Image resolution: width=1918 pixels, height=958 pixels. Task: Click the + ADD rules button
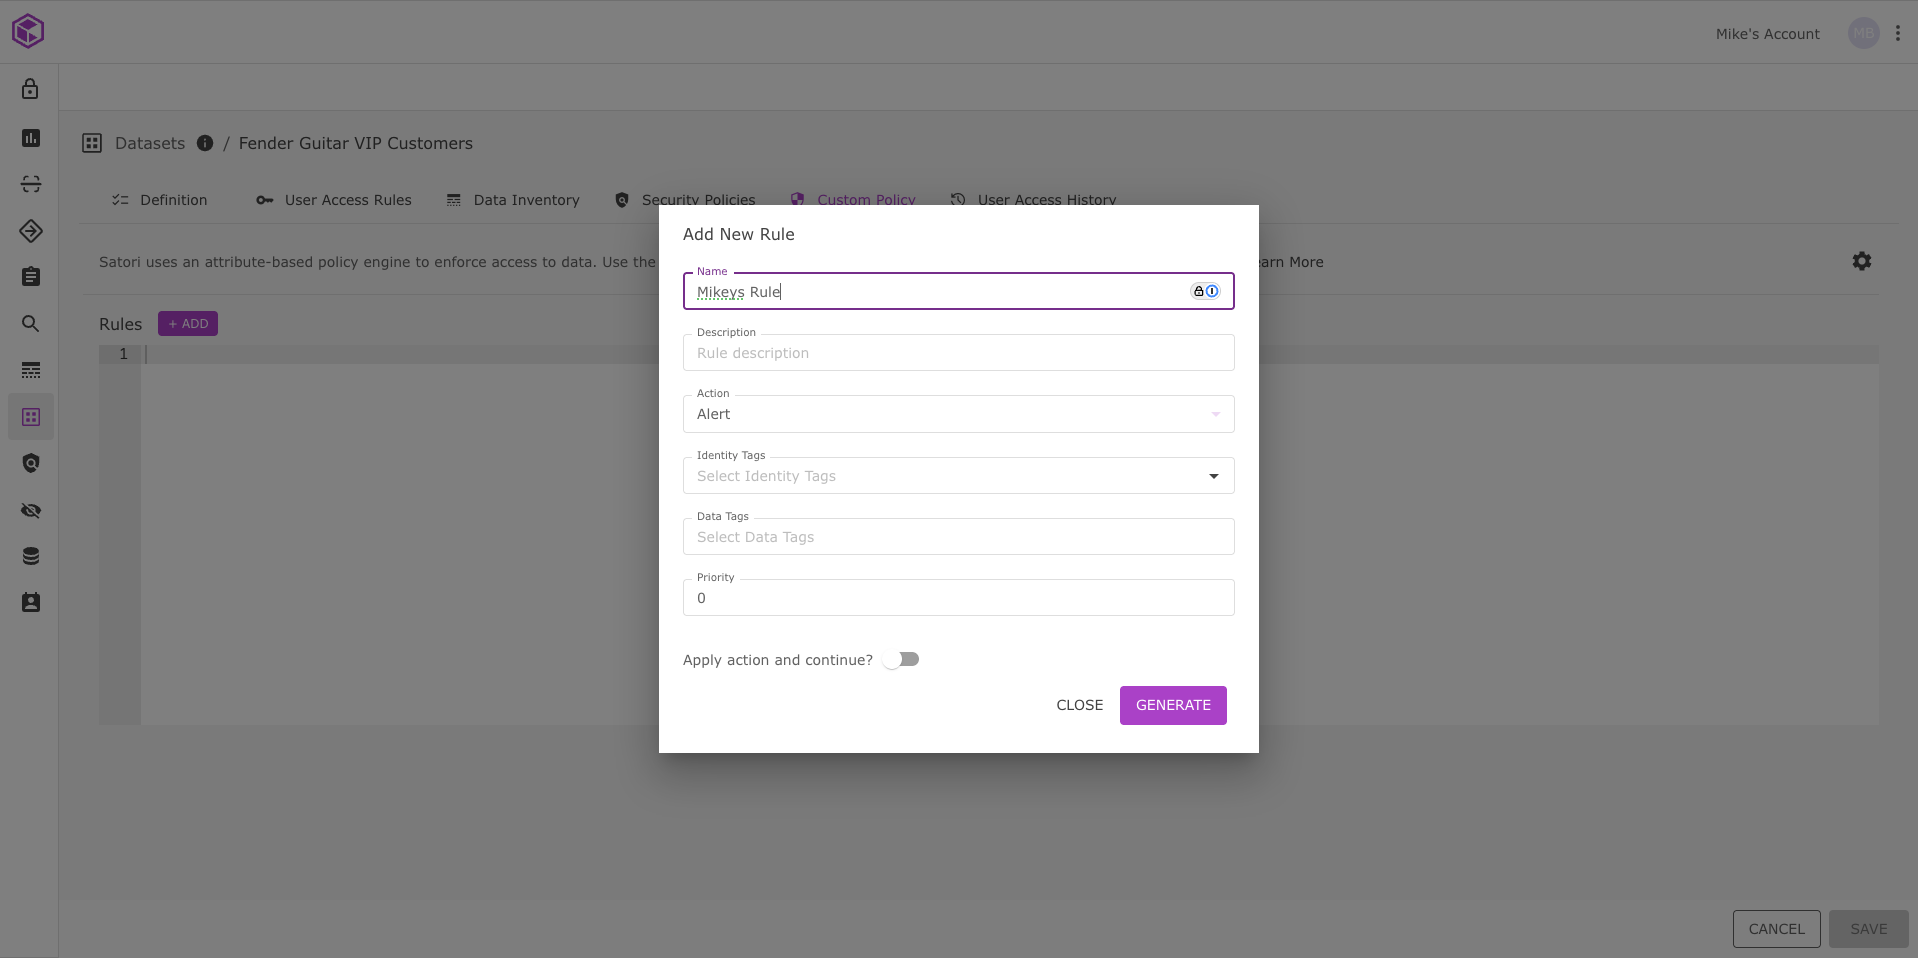click(188, 324)
